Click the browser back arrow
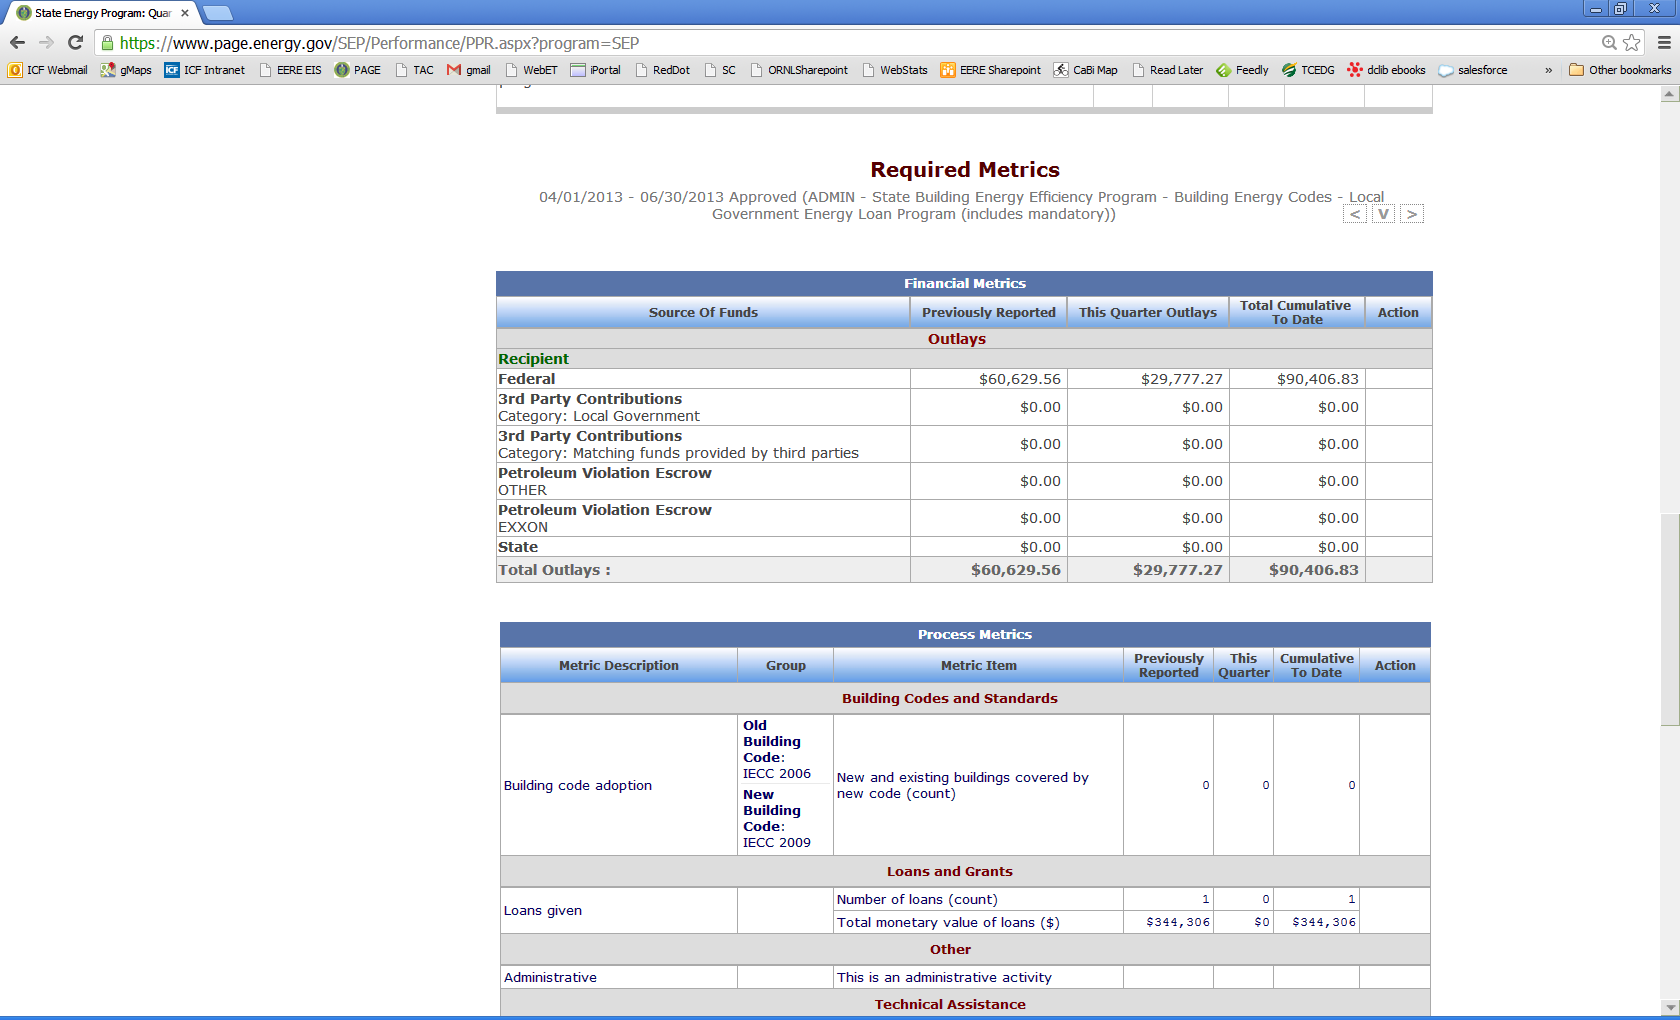 [x=17, y=42]
